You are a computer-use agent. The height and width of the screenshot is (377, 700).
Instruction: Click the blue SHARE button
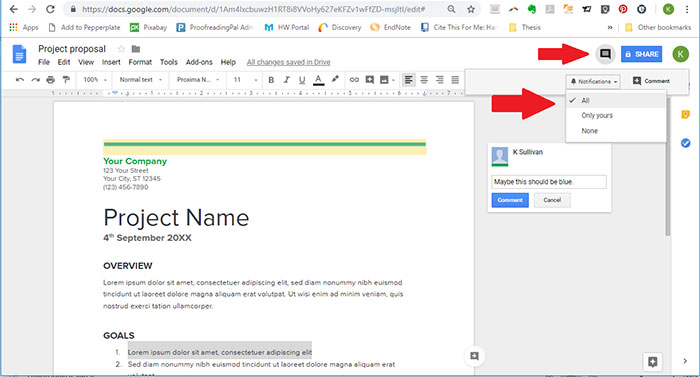click(x=642, y=54)
